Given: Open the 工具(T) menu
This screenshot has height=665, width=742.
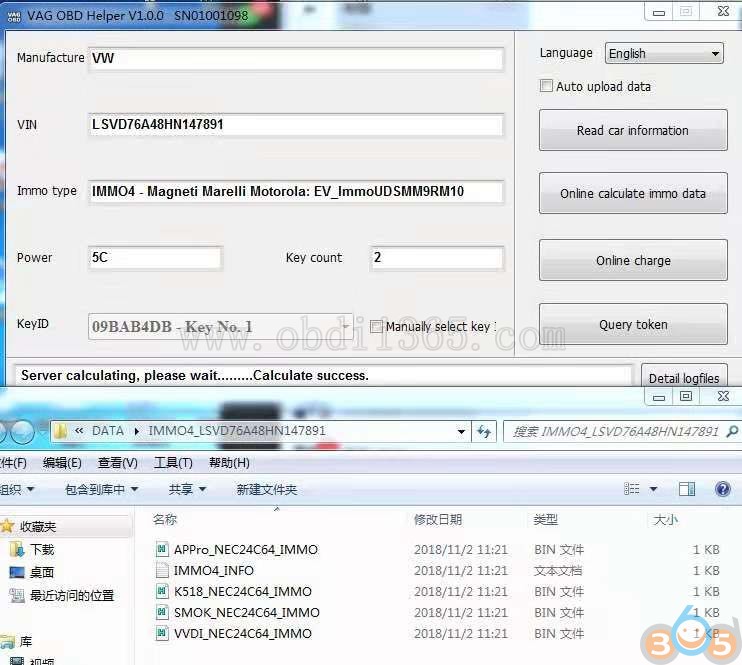Looking at the screenshot, I should [x=173, y=462].
